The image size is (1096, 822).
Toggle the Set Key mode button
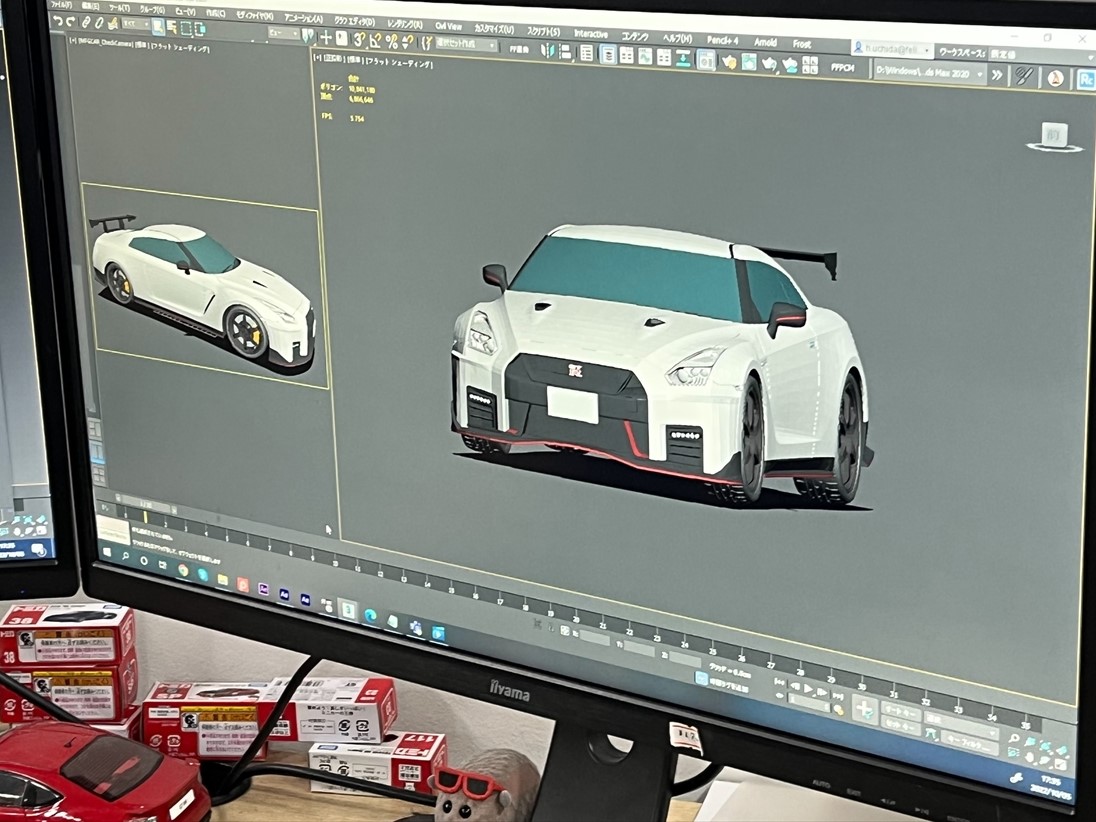point(901,726)
